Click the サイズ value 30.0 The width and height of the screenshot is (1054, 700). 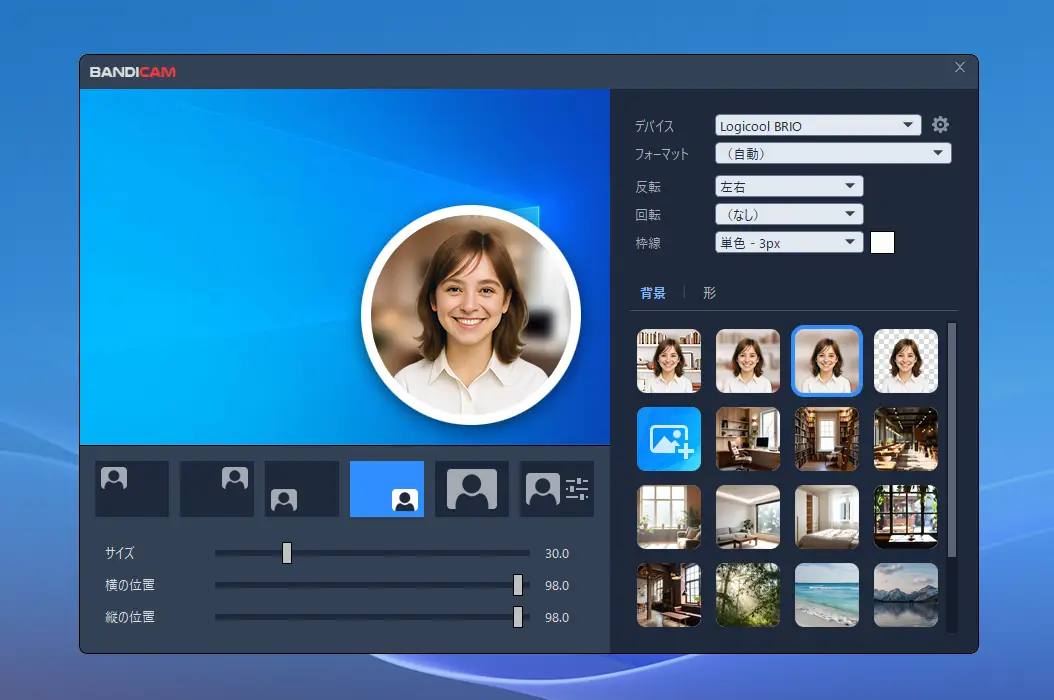pos(557,553)
